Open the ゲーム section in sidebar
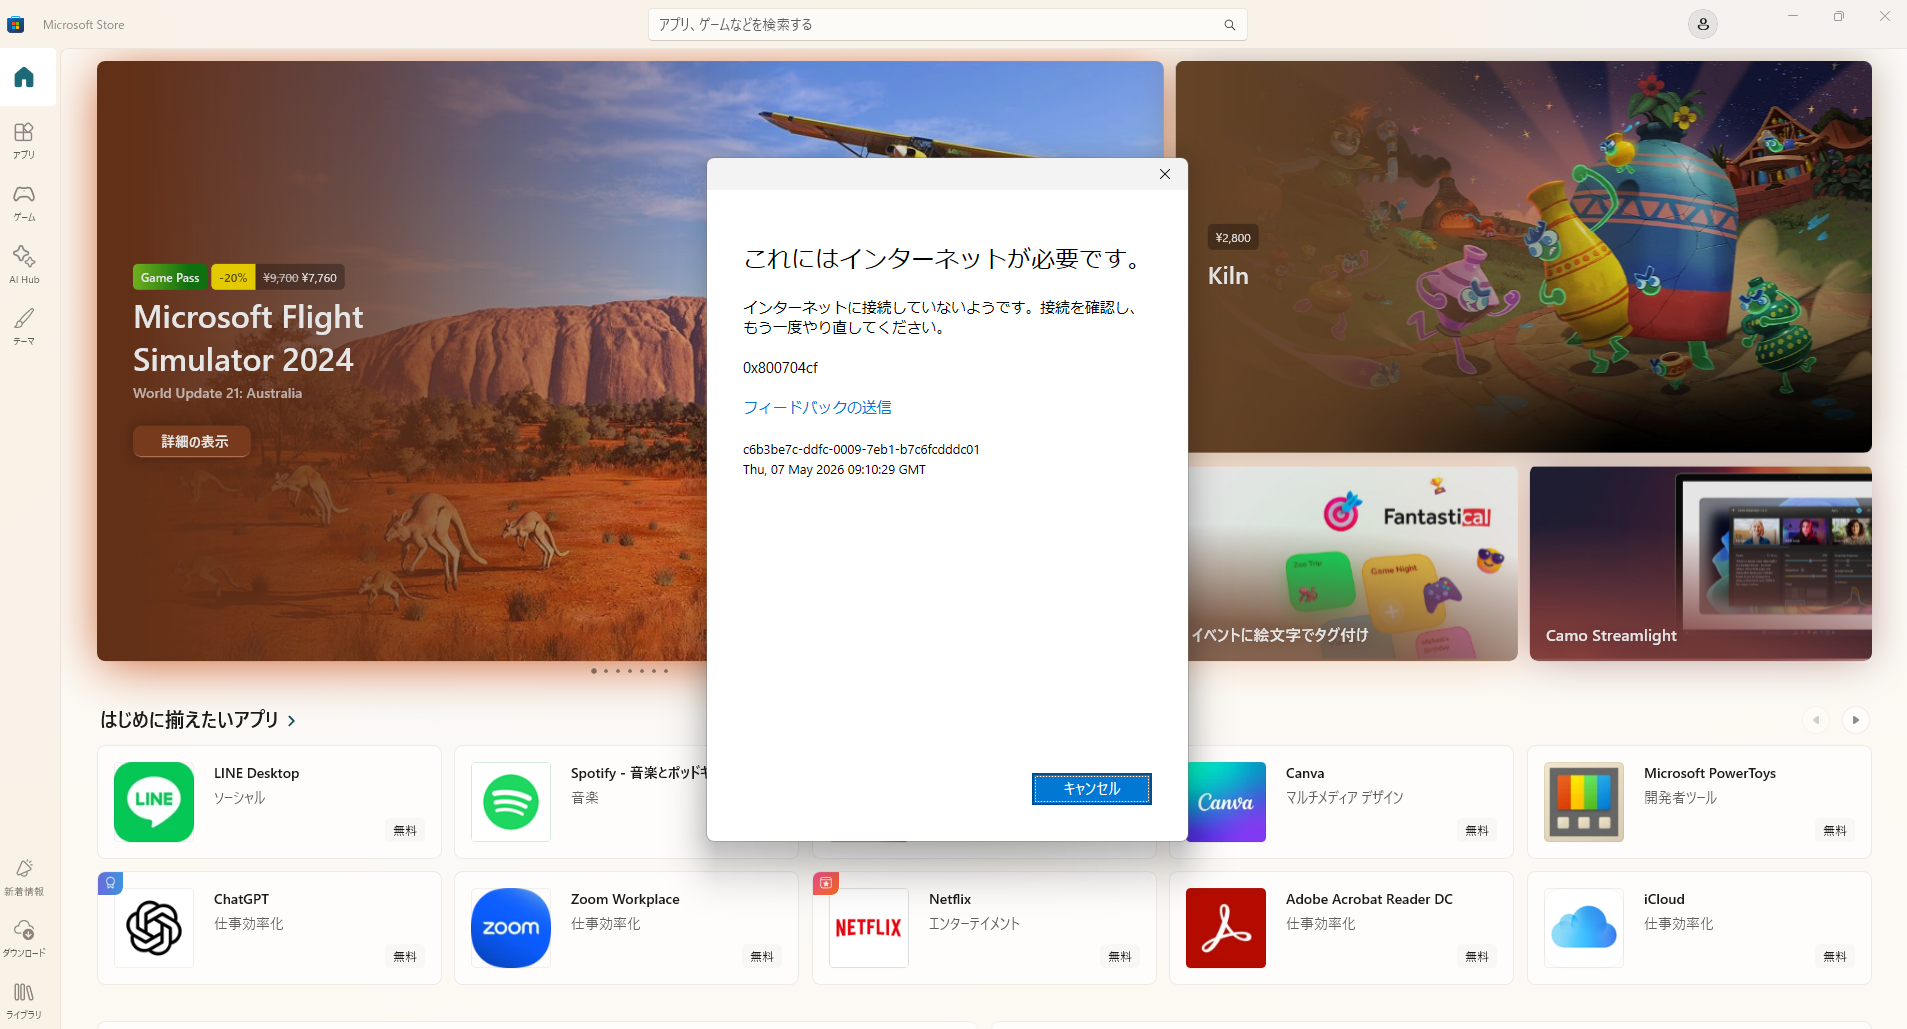 pyautogui.click(x=24, y=202)
